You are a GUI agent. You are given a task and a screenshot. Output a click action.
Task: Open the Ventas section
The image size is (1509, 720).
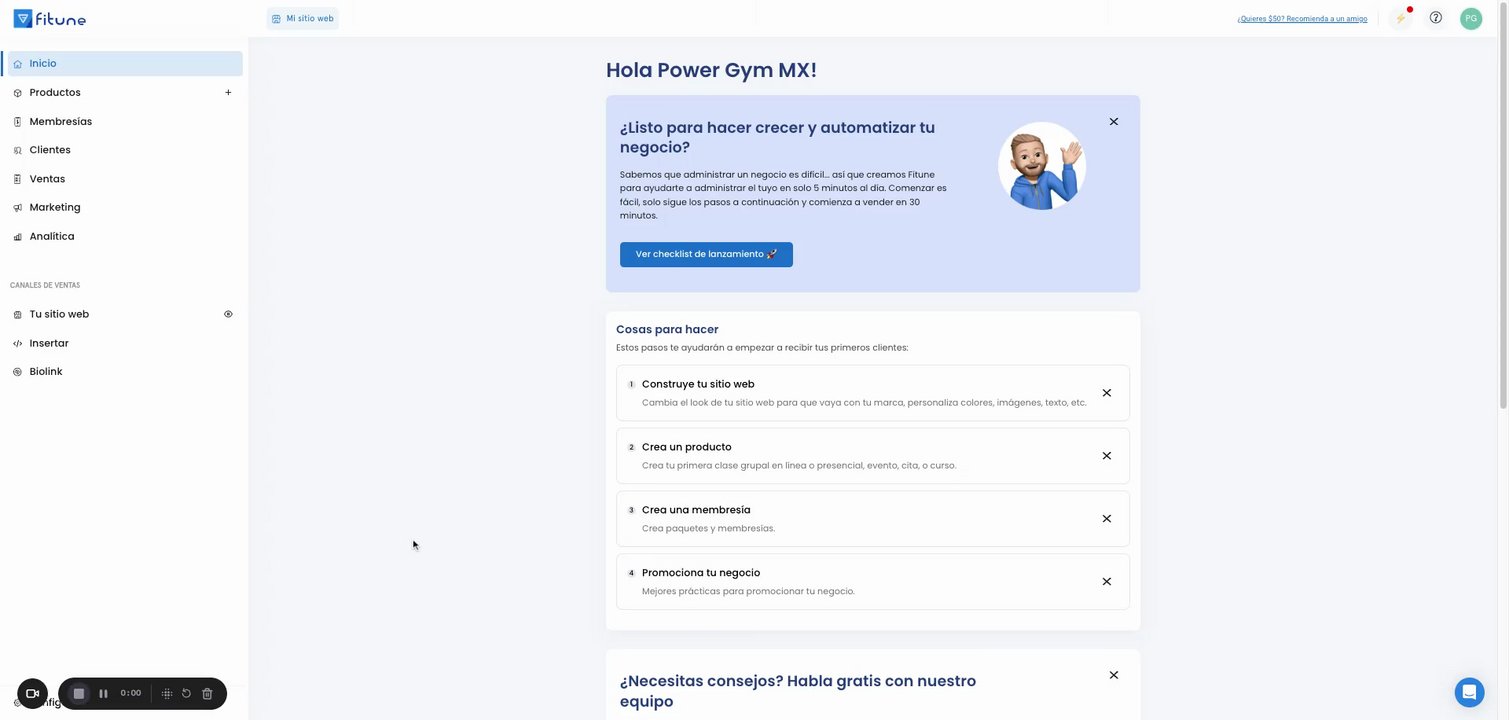point(47,179)
